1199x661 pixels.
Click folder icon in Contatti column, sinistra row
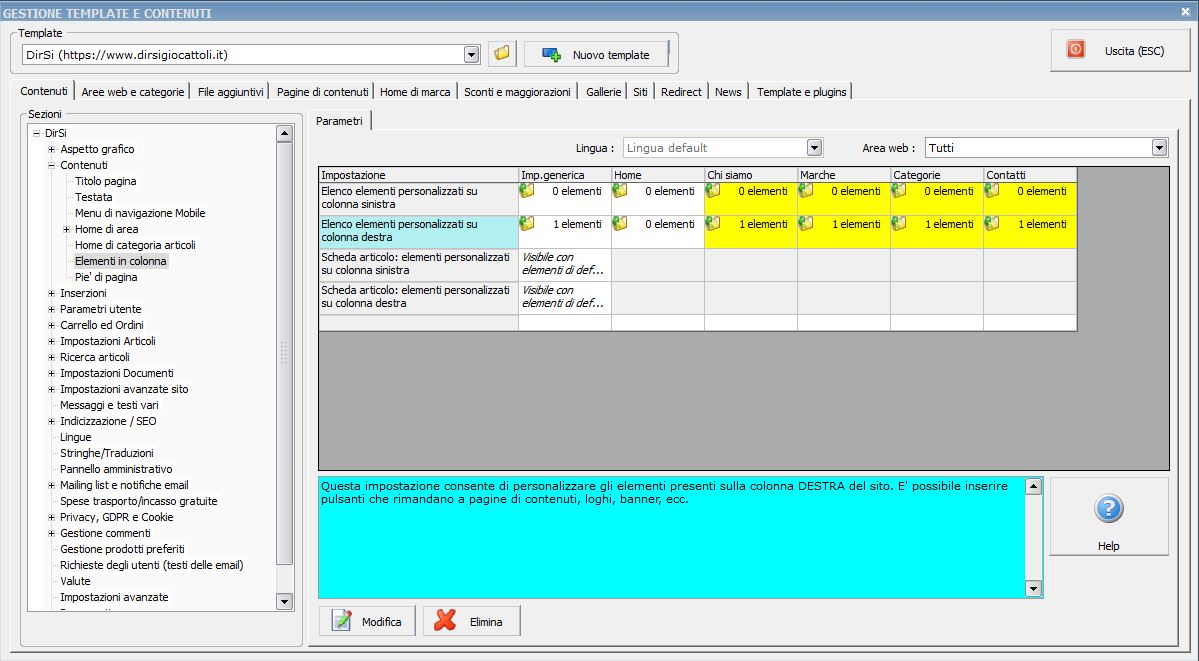click(x=992, y=191)
